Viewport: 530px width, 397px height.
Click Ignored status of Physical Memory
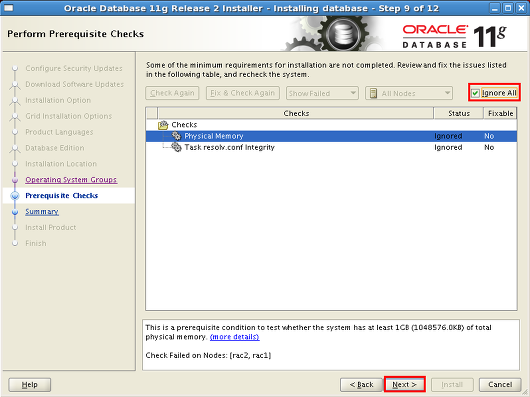[x=448, y=136]
